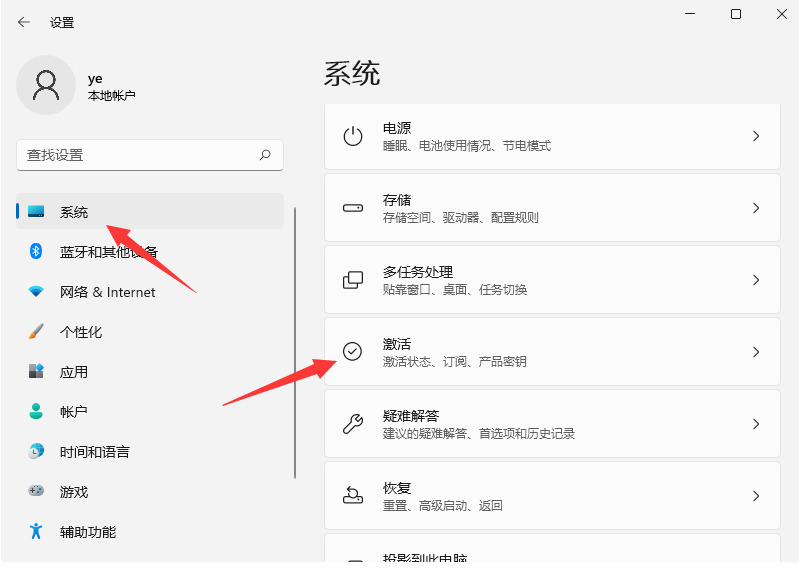Click the user profile avatar icon
The width and height of the screenshot is (799, 568).
point(46,85)
